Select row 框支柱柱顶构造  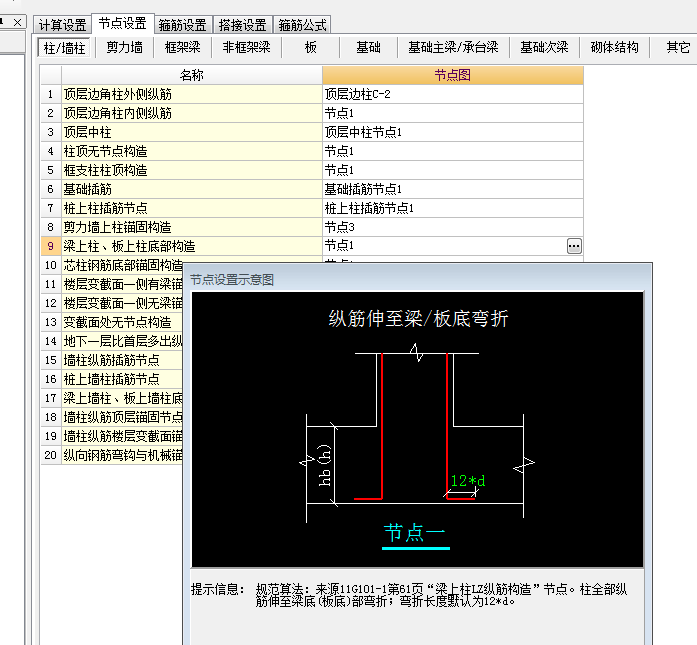tap(192, 170)
